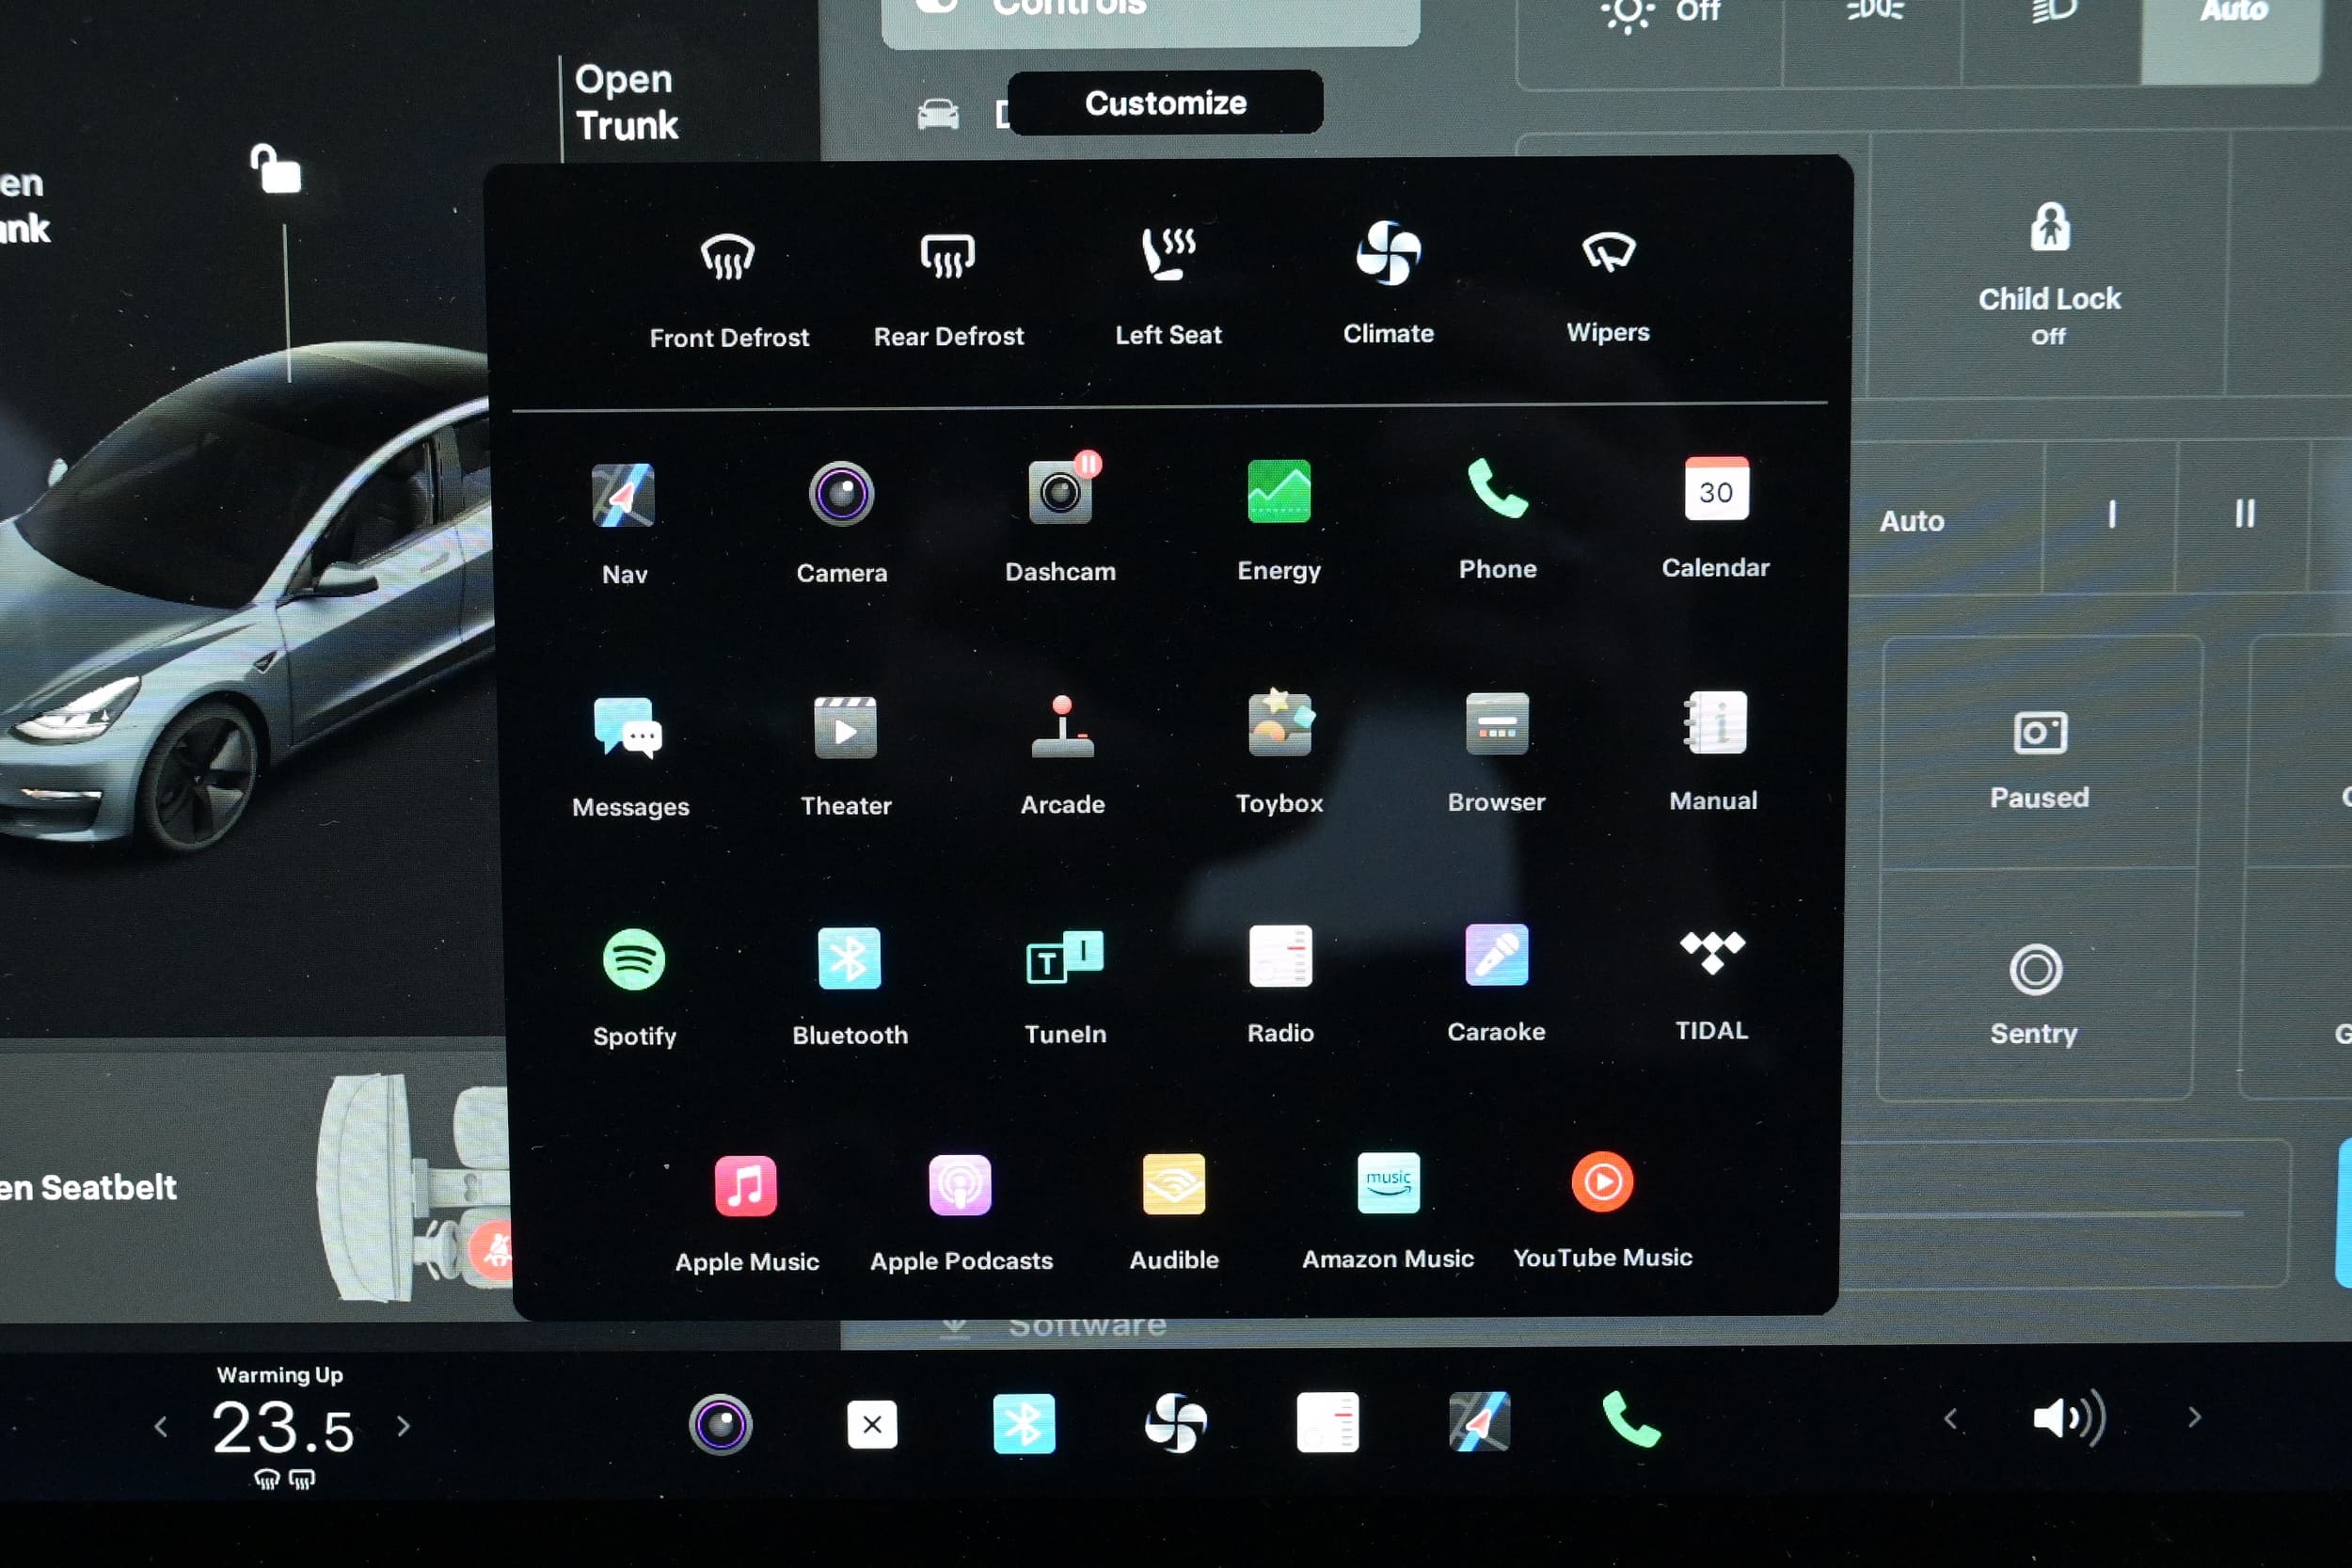This screenshot has width=2352, height=1568.
Task: Increase cabin temperature with right chevron
Action: 404,1426
